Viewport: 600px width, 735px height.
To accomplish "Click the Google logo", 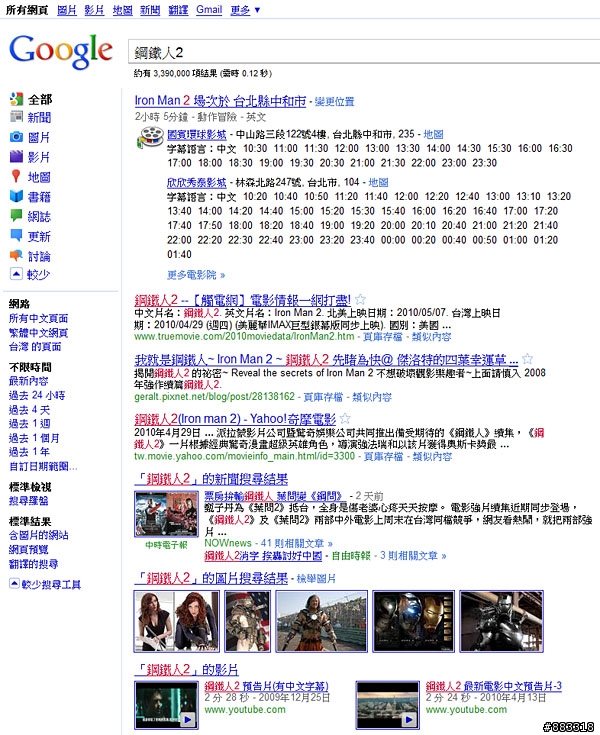I will (61, 51).
